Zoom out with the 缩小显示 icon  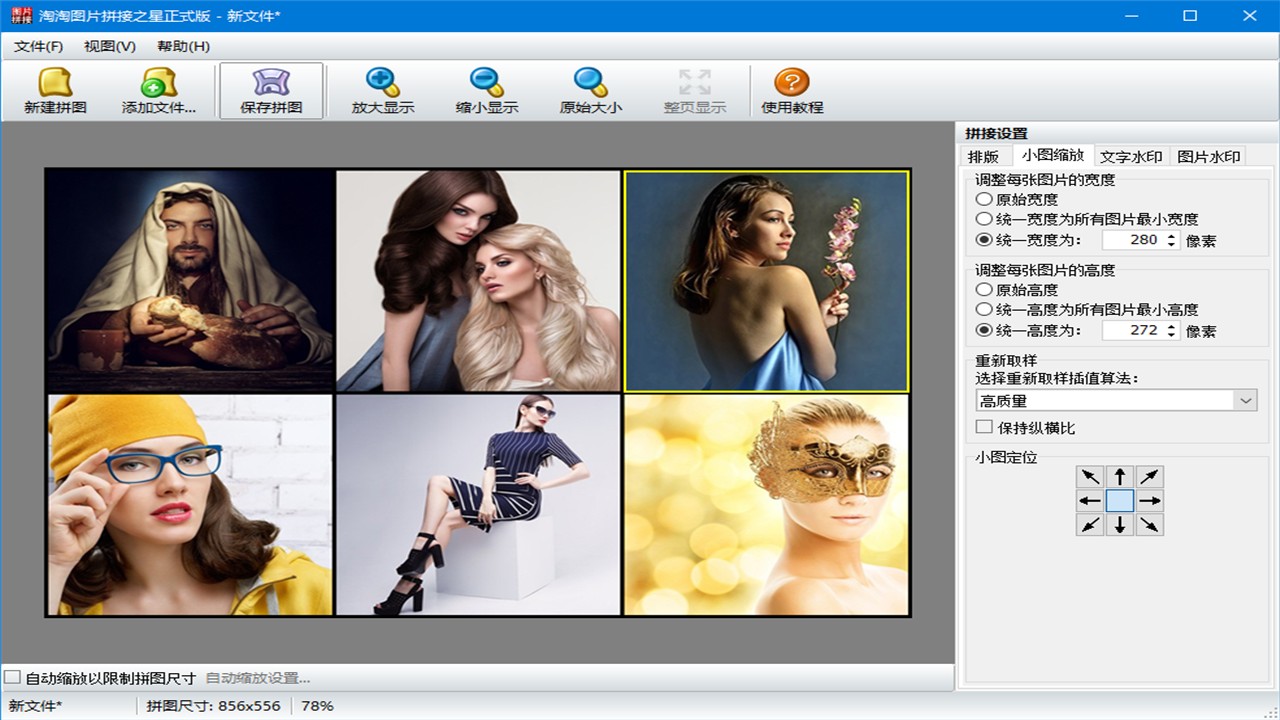487,83
